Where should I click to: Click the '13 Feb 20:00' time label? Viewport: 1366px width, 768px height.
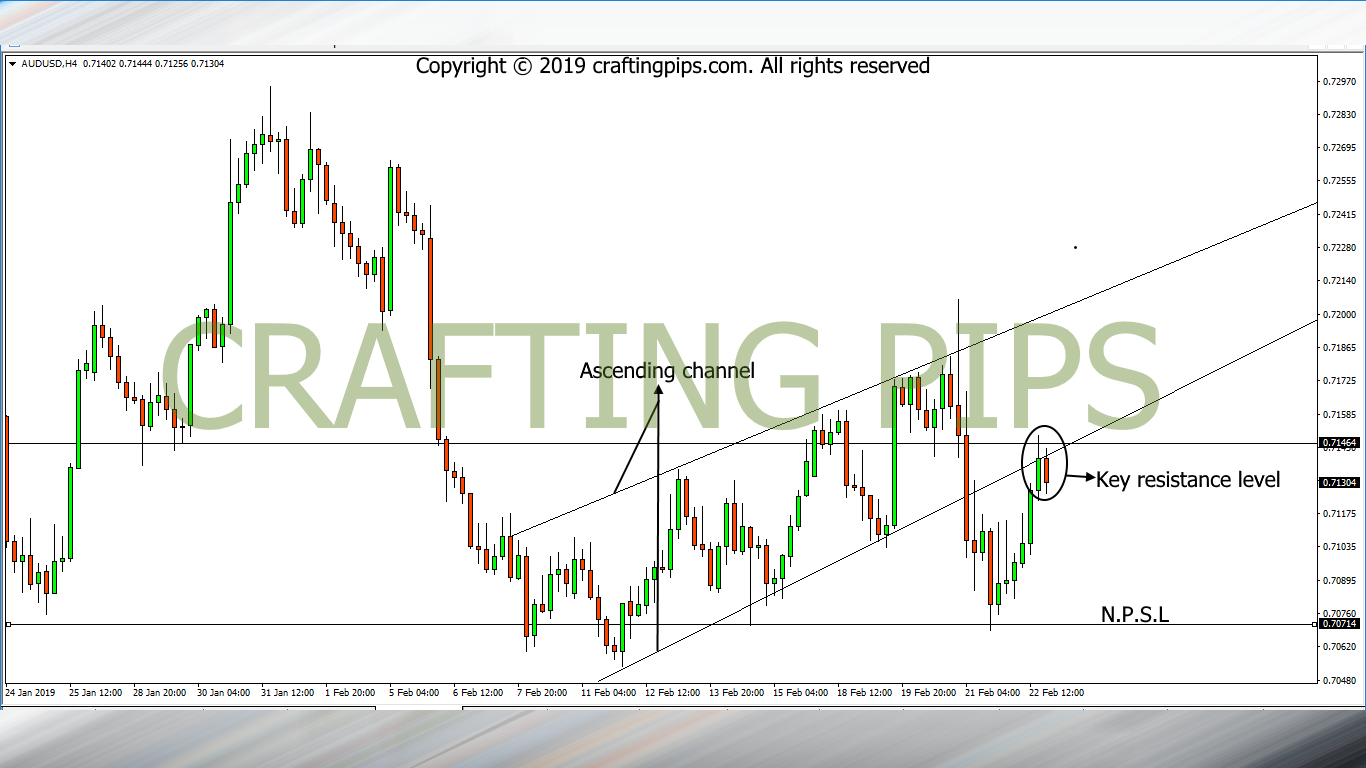click(734, 692)
